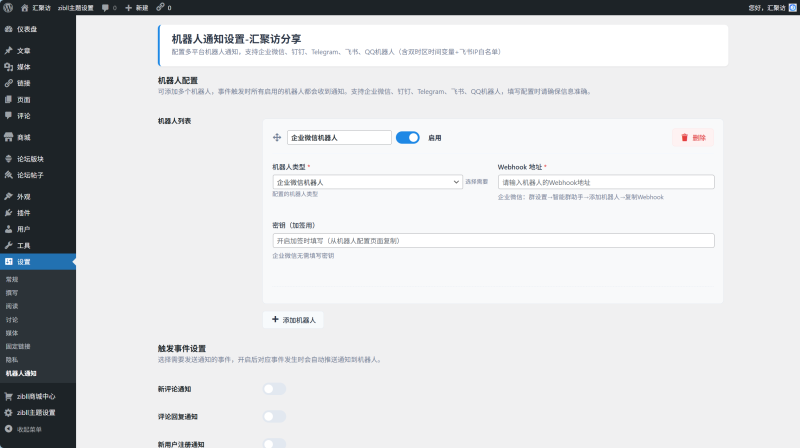Collapse sidebar with 收起菜单
The height and width of the screenshot is (448, 800).
pyautogui.click(x=30, y=428)
